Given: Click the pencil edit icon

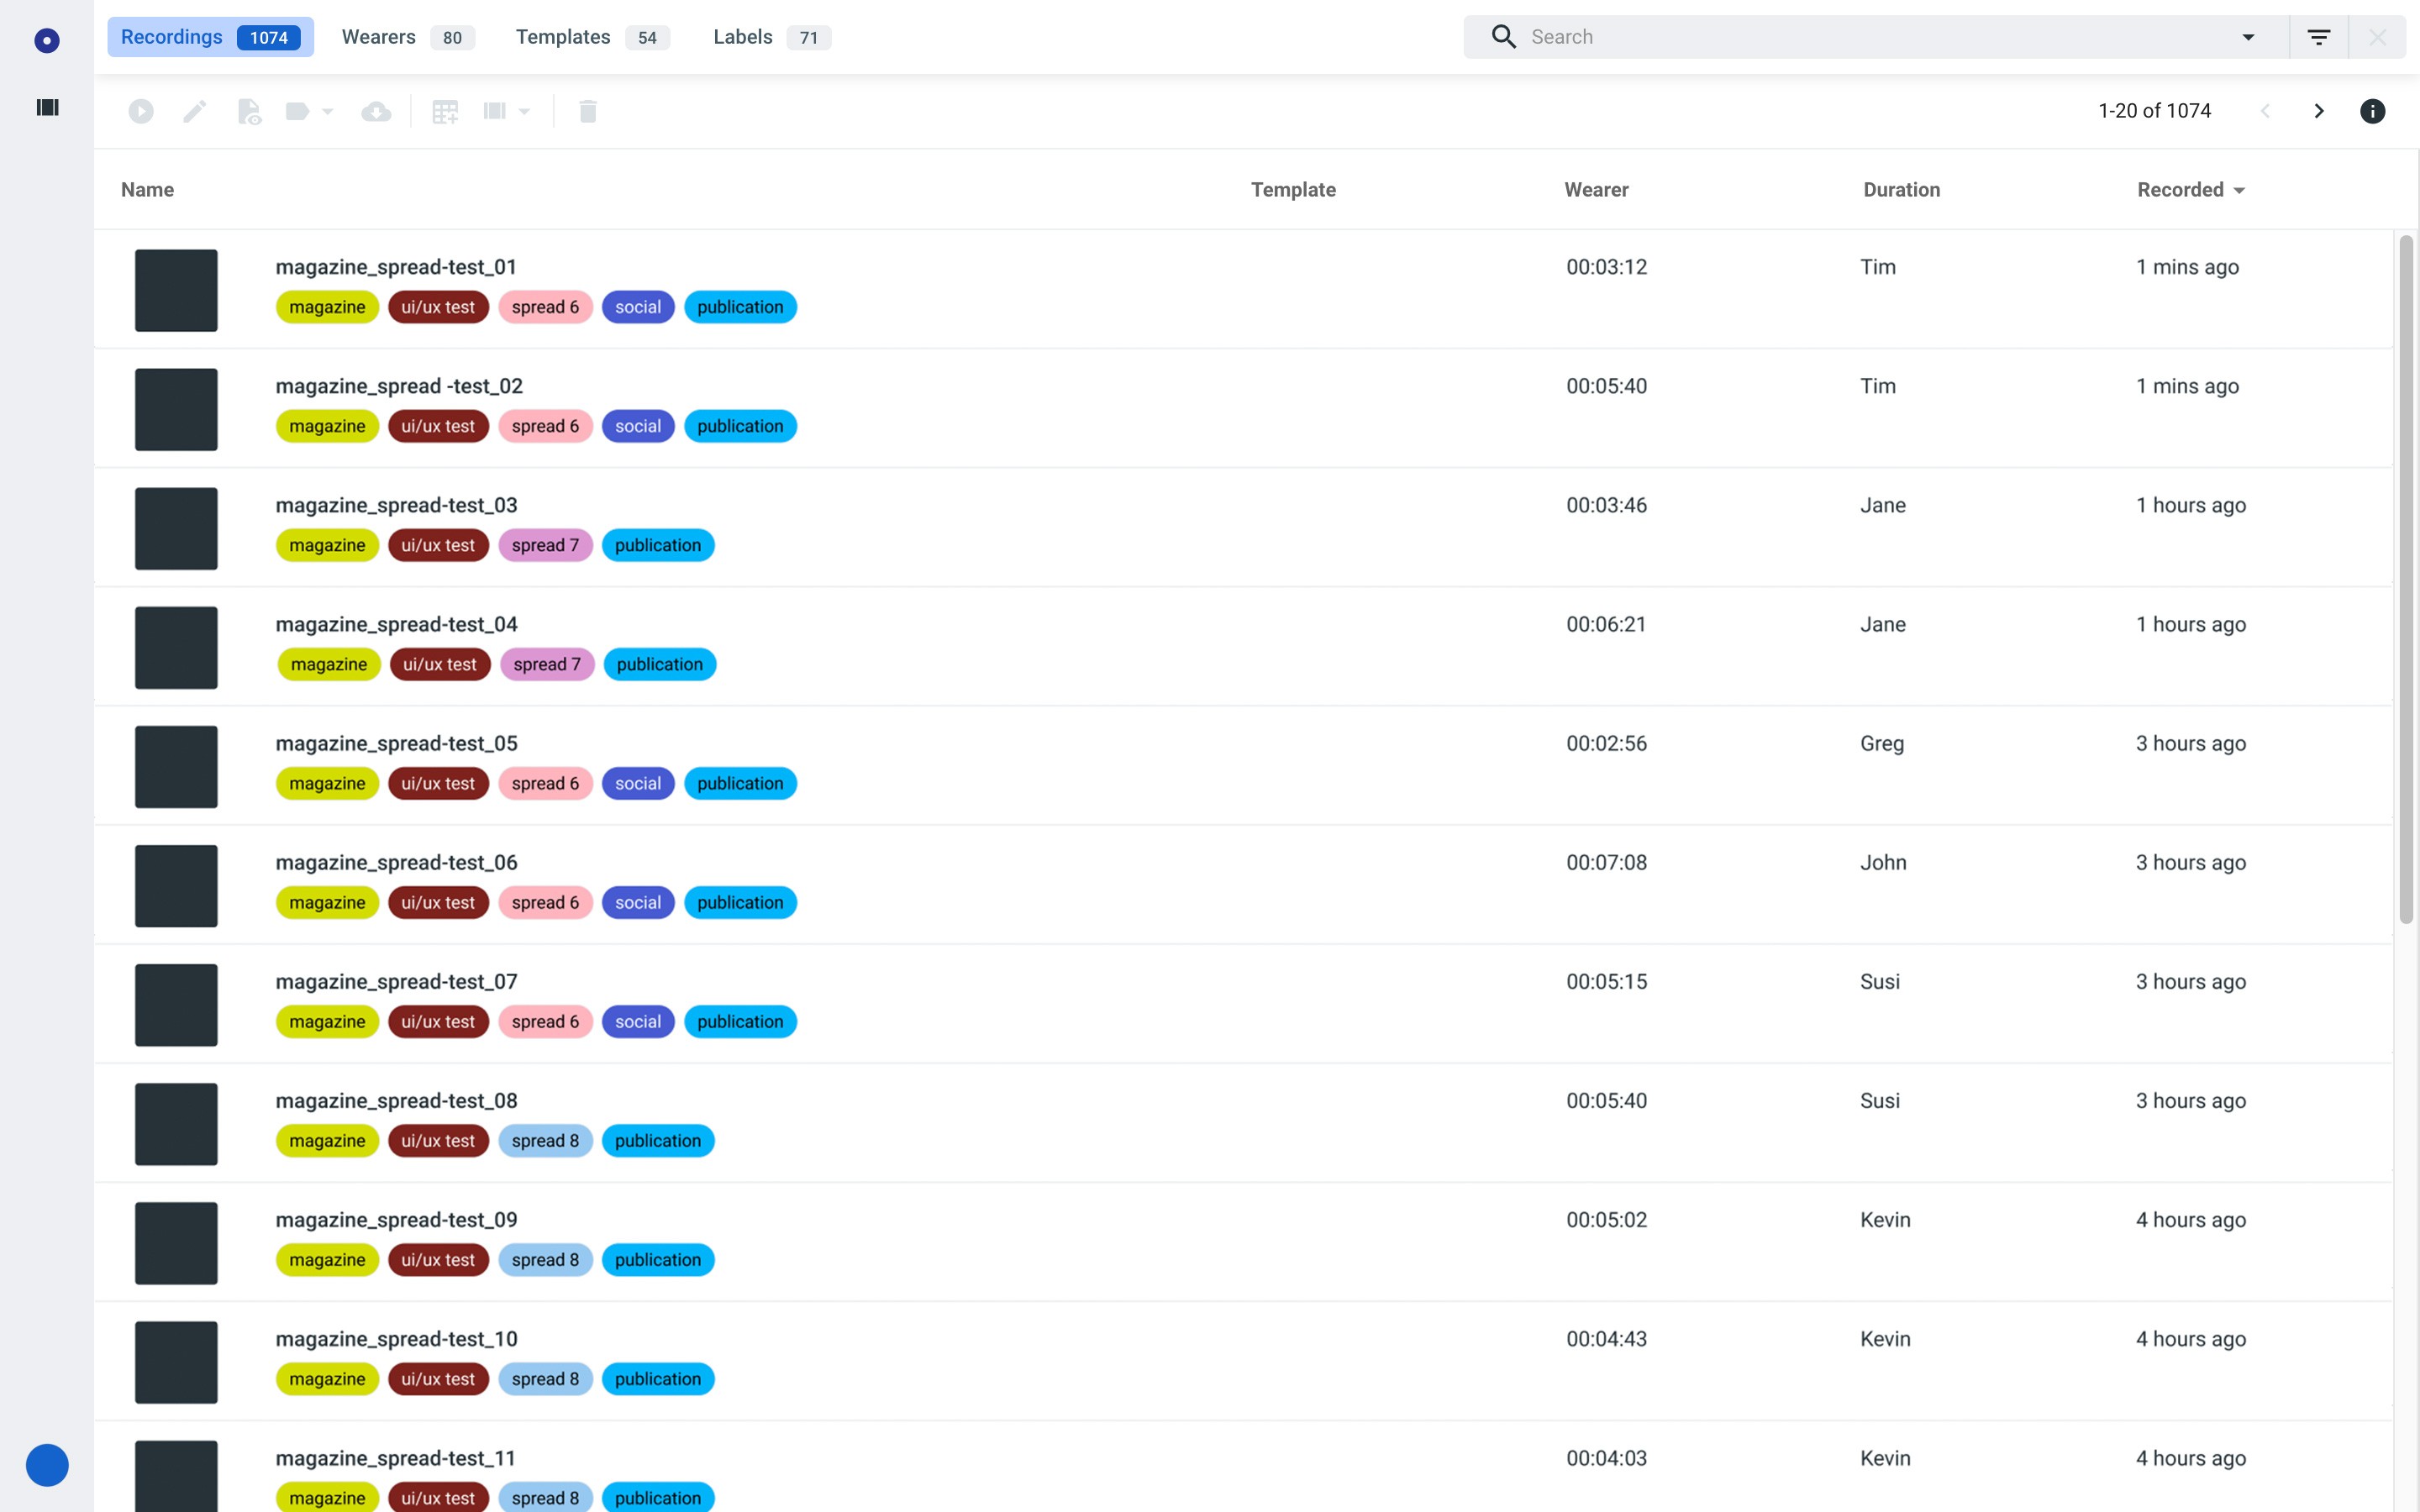Looking at the screenshot, I should (195, 111).
